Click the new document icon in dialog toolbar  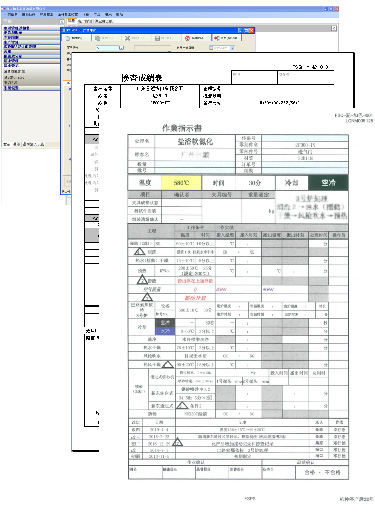pos(68,38)
